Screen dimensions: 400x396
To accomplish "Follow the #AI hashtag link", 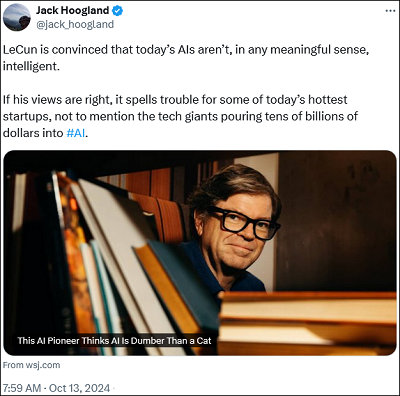I will point(76,133).
